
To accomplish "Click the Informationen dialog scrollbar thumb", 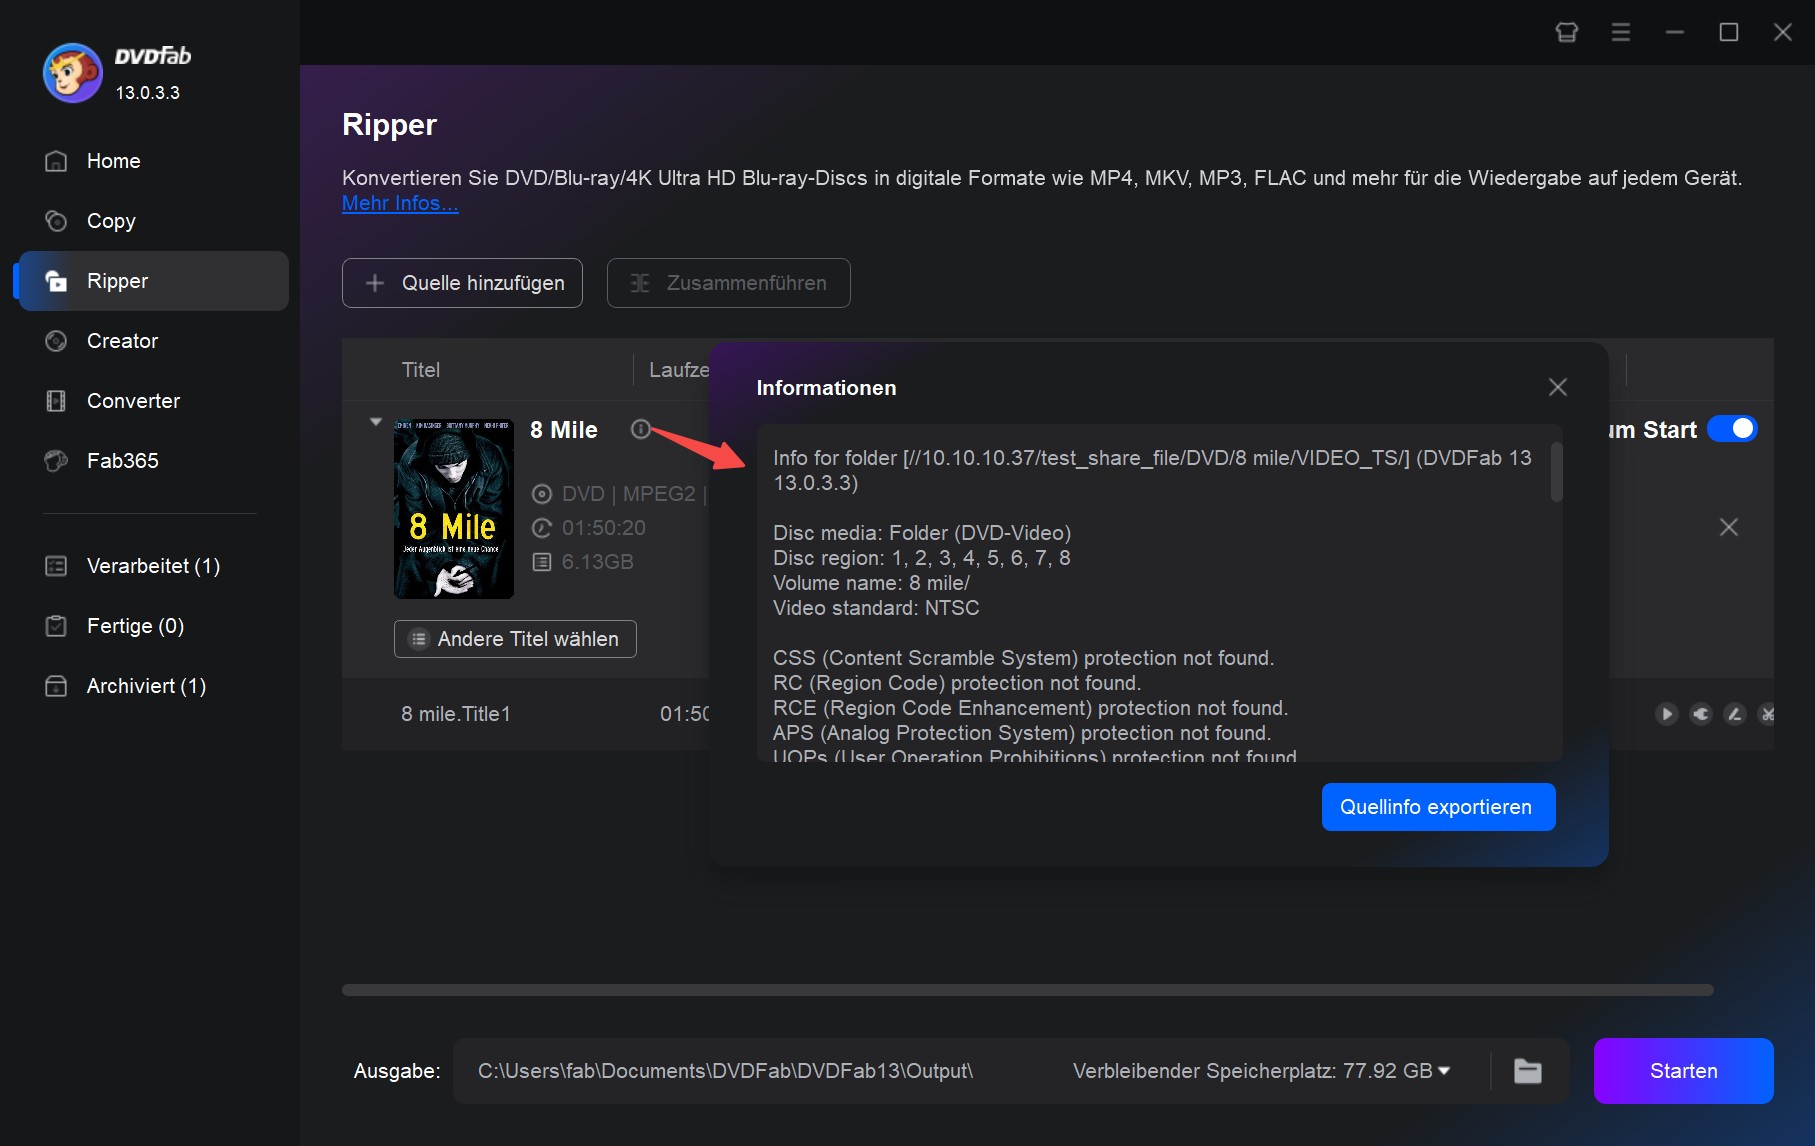I will pyautogui.click(x=1556, y=472).
